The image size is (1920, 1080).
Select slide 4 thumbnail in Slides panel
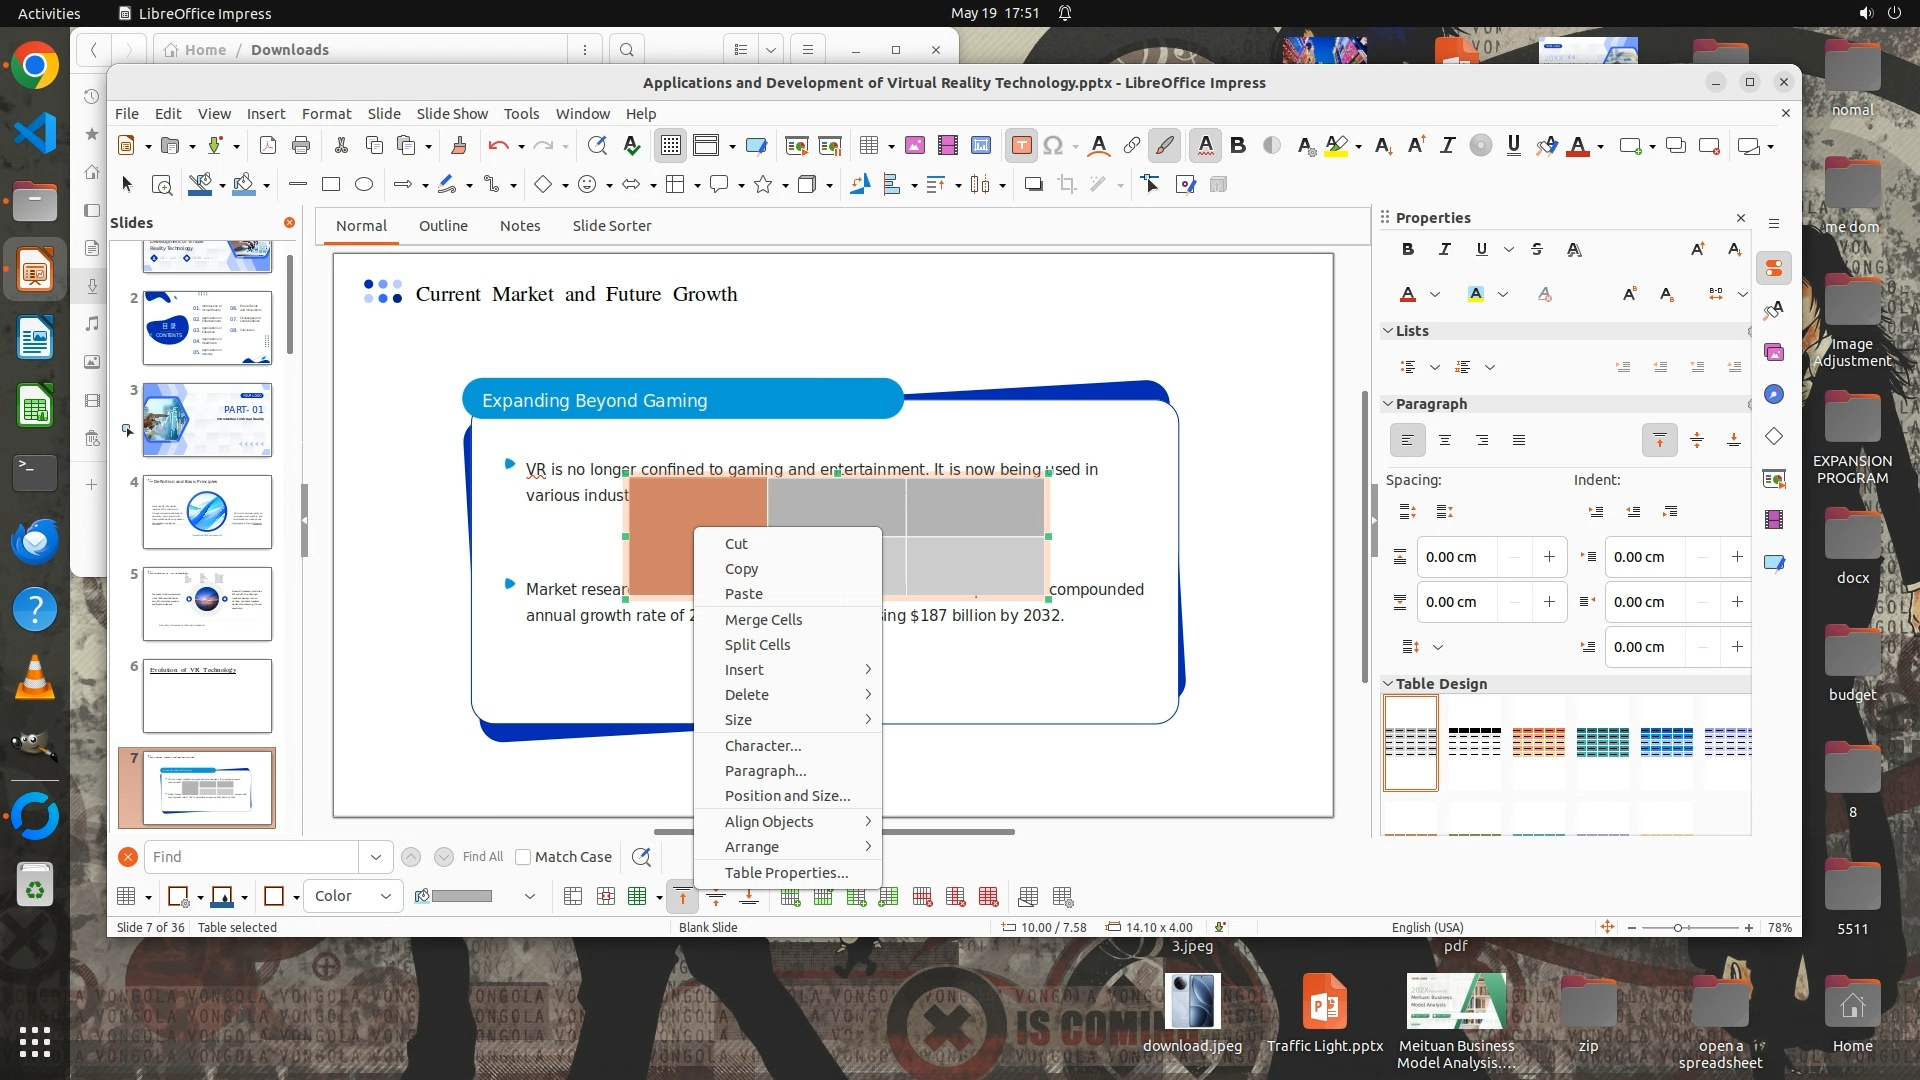(x=207, y=512)
